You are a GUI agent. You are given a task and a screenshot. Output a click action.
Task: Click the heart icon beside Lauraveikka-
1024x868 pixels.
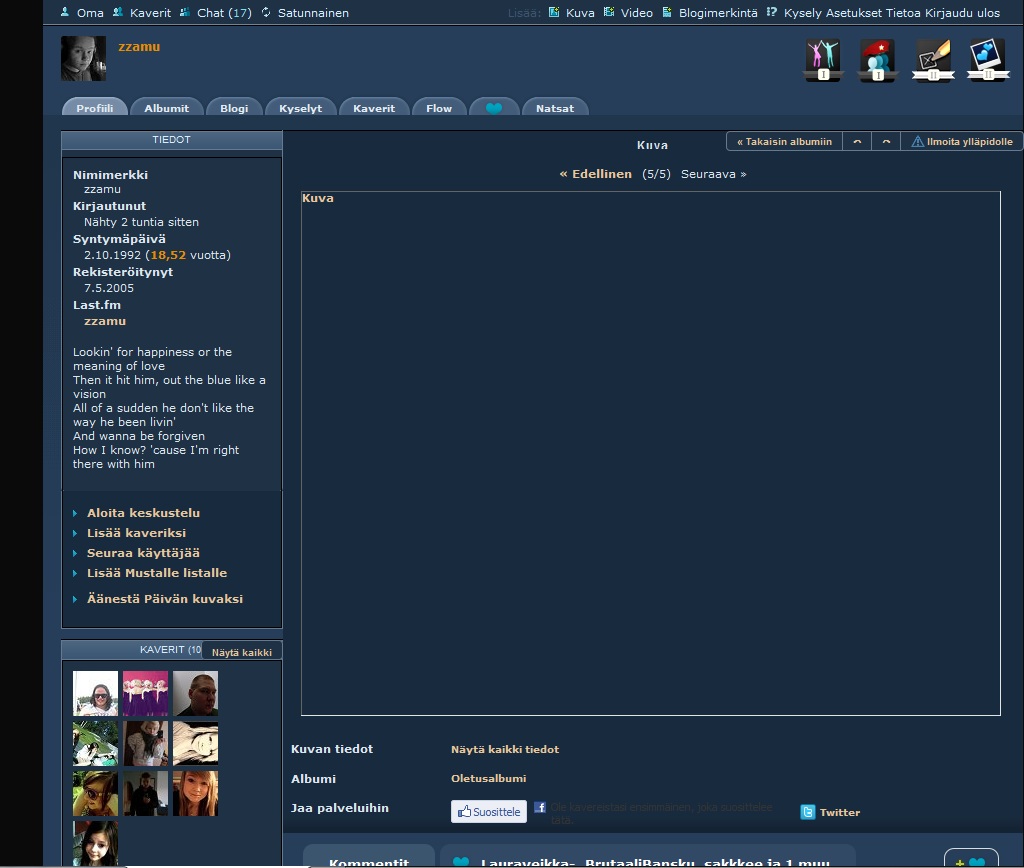(x=461, y=862)
